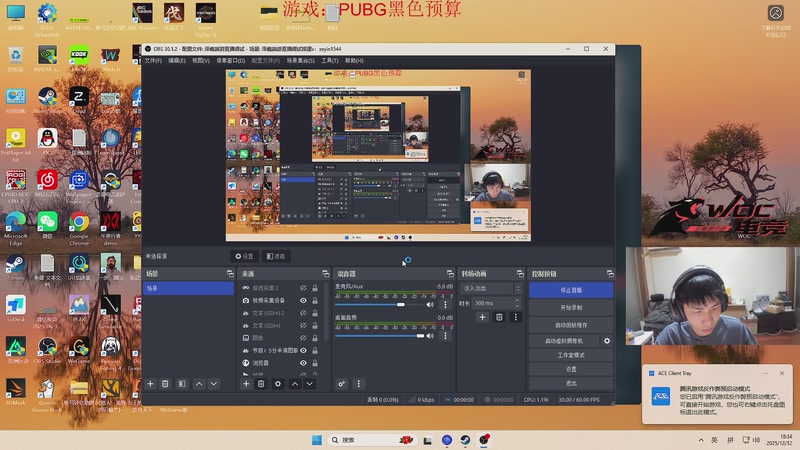
Task: Mute the 桌面音频 speaker icon
Action: coord(430,336)
